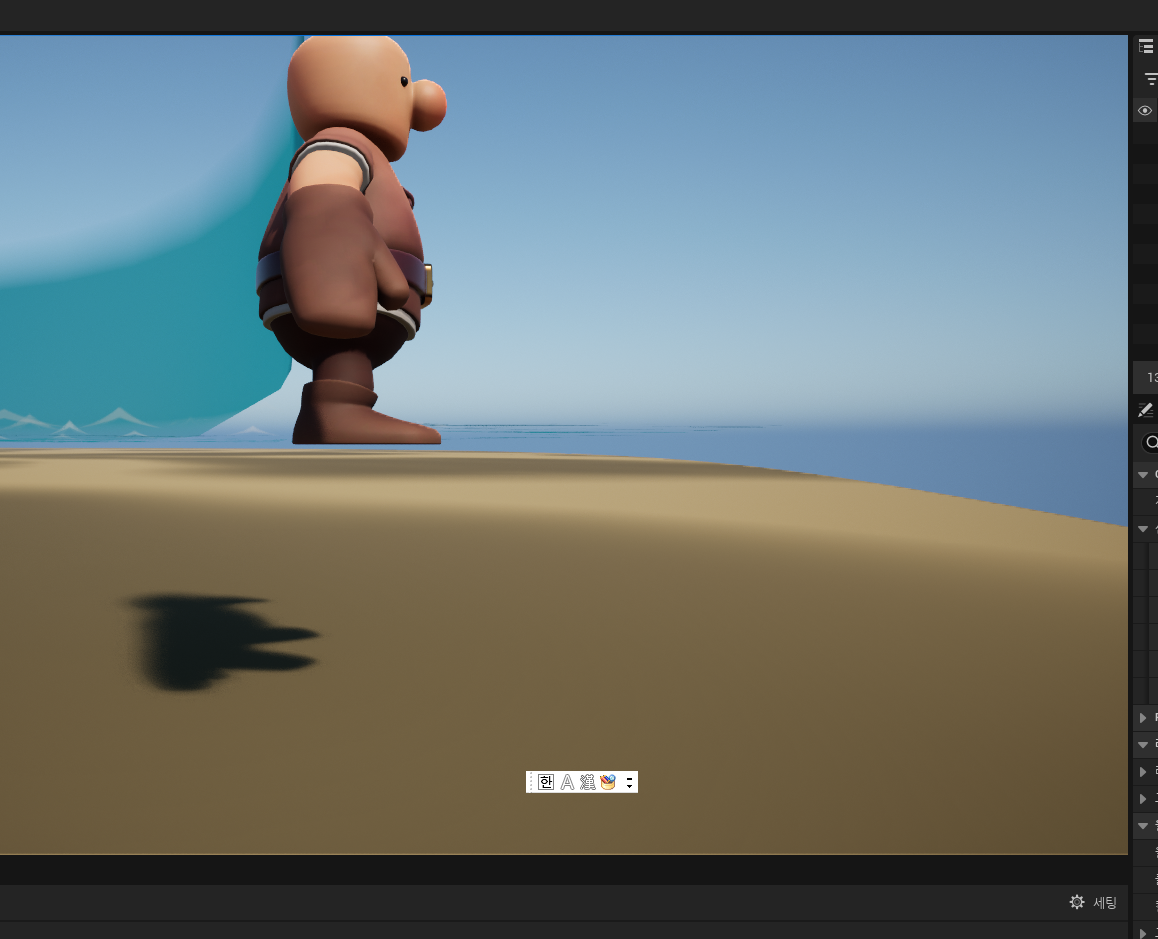Open the 세팅 settings button

coord(1093,902)
